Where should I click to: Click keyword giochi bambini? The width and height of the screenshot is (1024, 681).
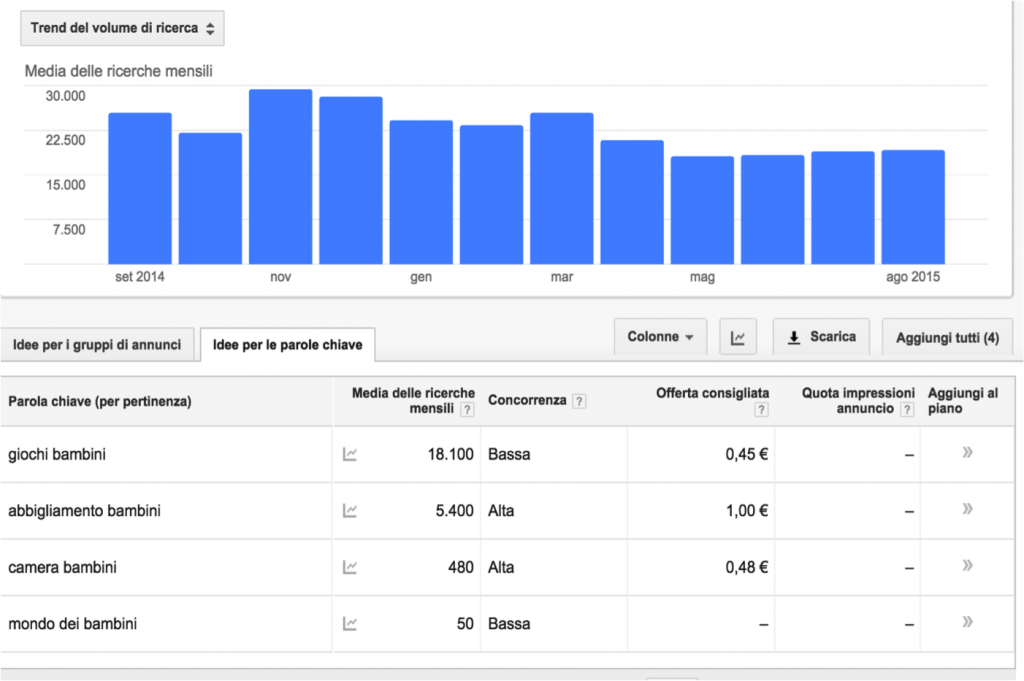click(57, 454)
